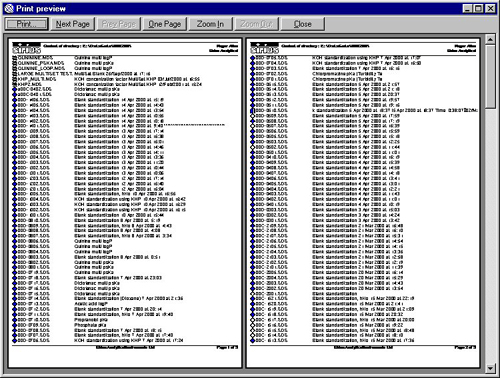Click the 'Propranolol pKa' entry
Screen dimensions: 500x378
coord(91,319)
